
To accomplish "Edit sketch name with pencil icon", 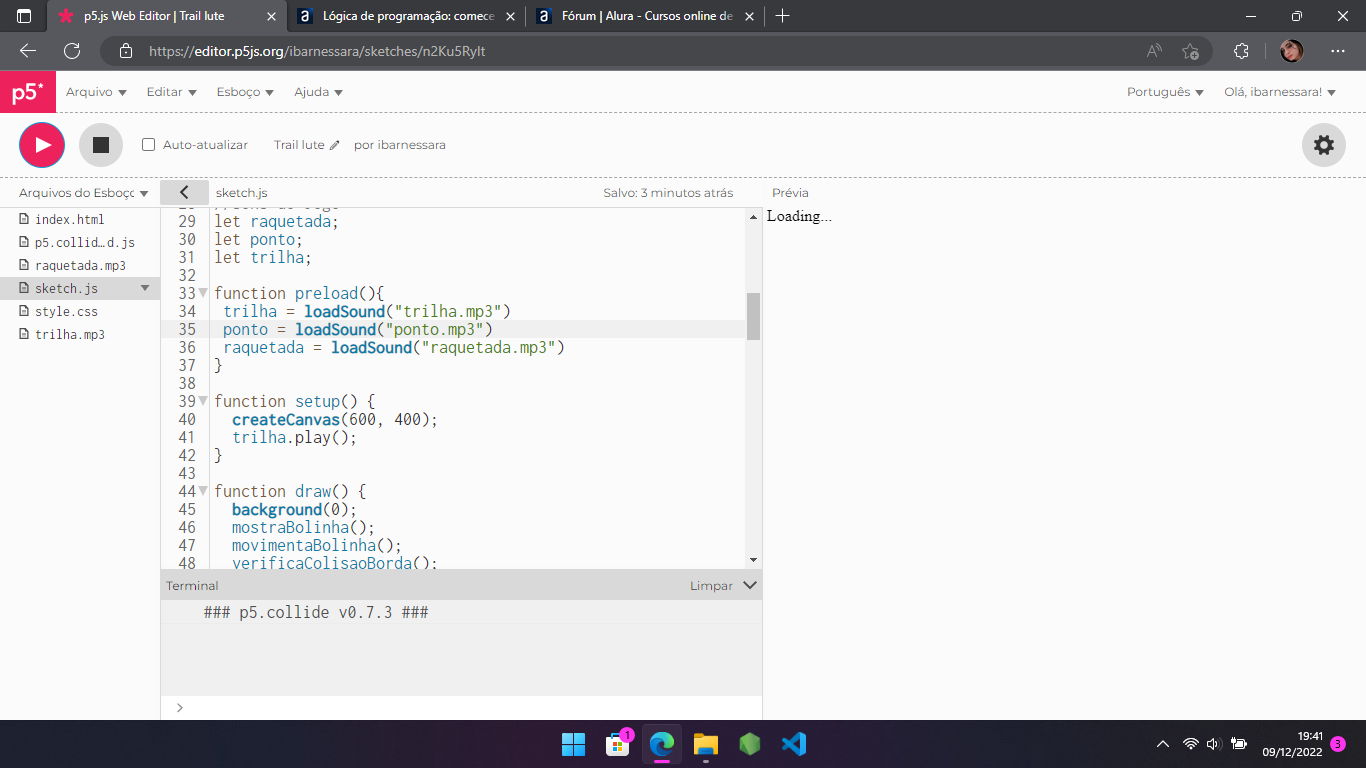I will tap(335, 145).
